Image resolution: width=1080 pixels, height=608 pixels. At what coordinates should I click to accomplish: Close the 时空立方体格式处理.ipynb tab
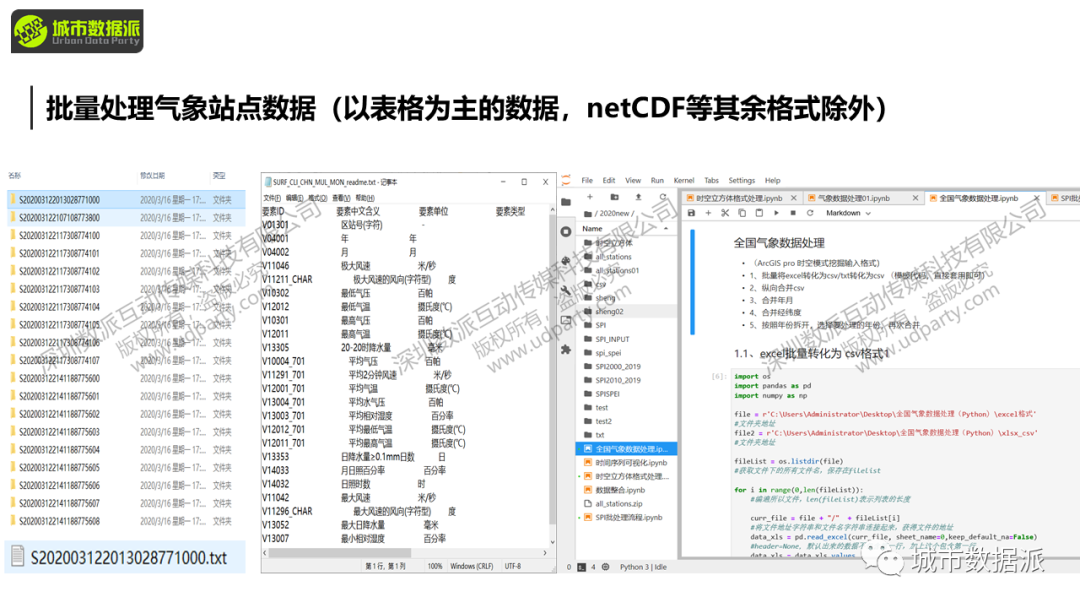pyautogui.click(x=793, y=198)
